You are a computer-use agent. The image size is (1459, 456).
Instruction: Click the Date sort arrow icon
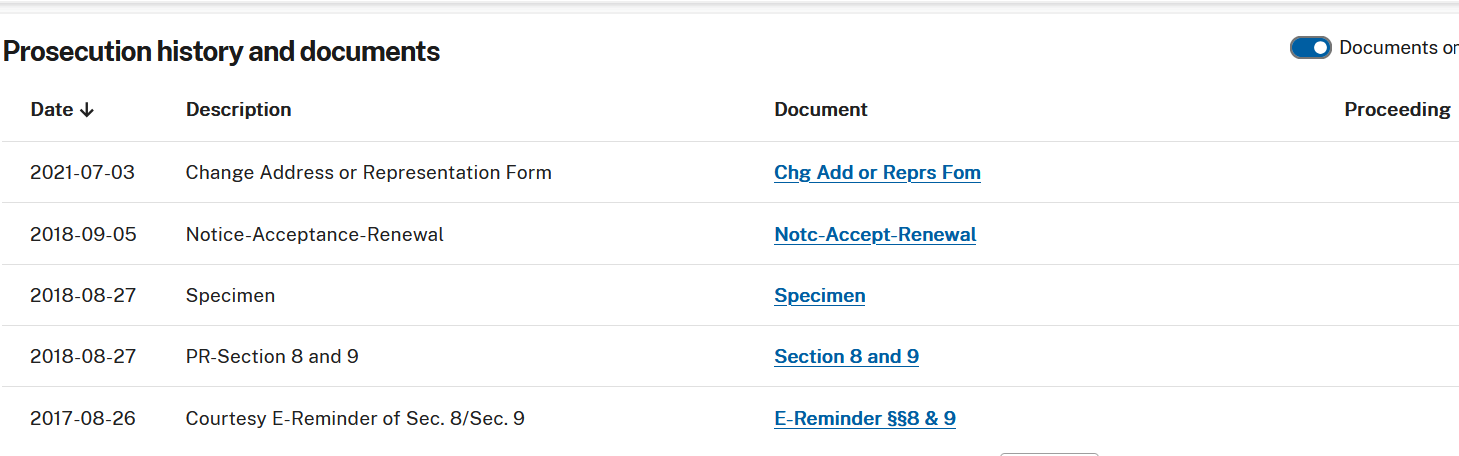[87, 110]
